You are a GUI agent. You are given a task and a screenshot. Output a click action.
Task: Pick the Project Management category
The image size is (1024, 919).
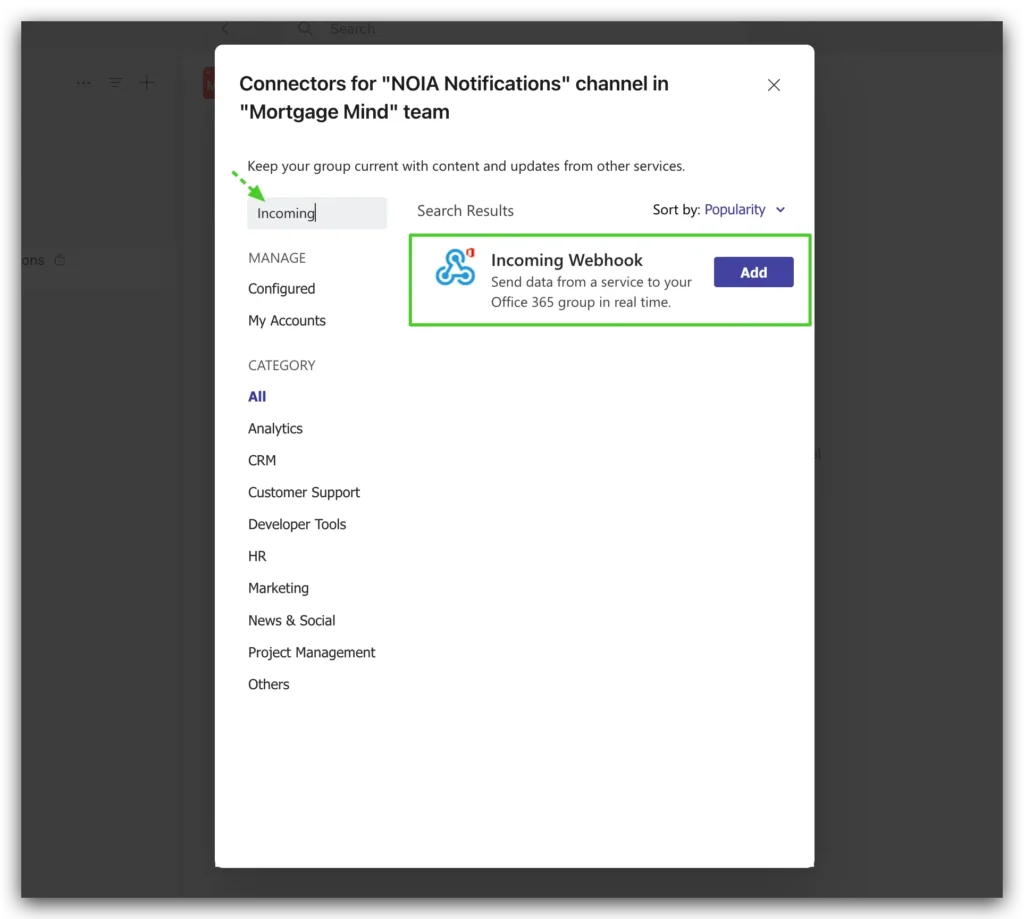[x=312, y=653]
